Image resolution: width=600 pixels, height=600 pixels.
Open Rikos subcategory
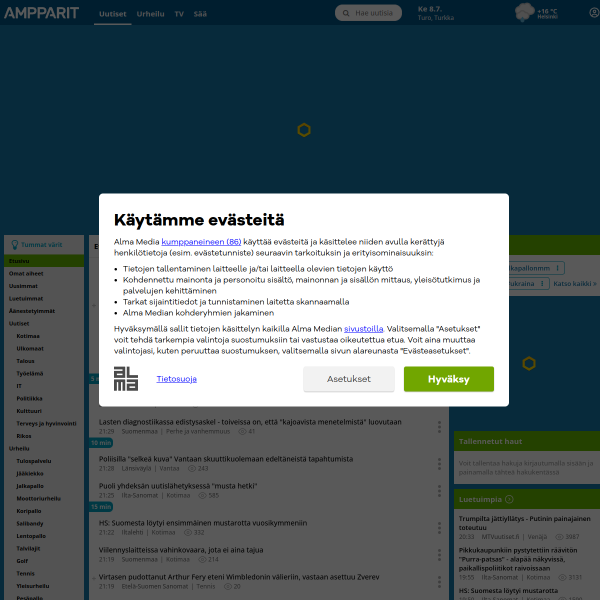(x=24, y=436)
